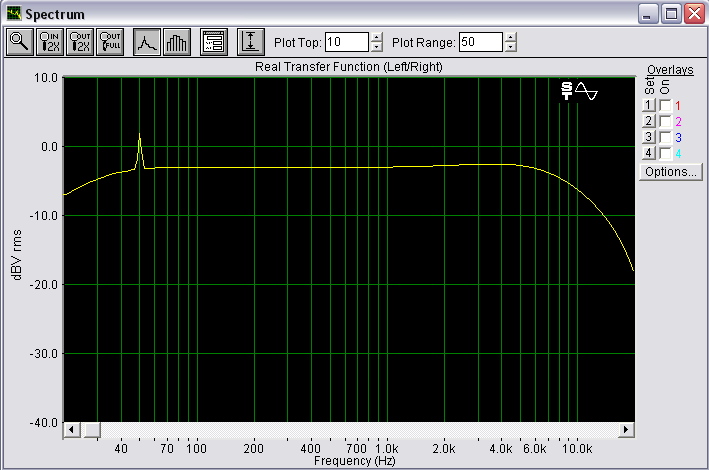Switch to line graph display mode
Screen dimensions: 709x470
click(x=147, y=42)
